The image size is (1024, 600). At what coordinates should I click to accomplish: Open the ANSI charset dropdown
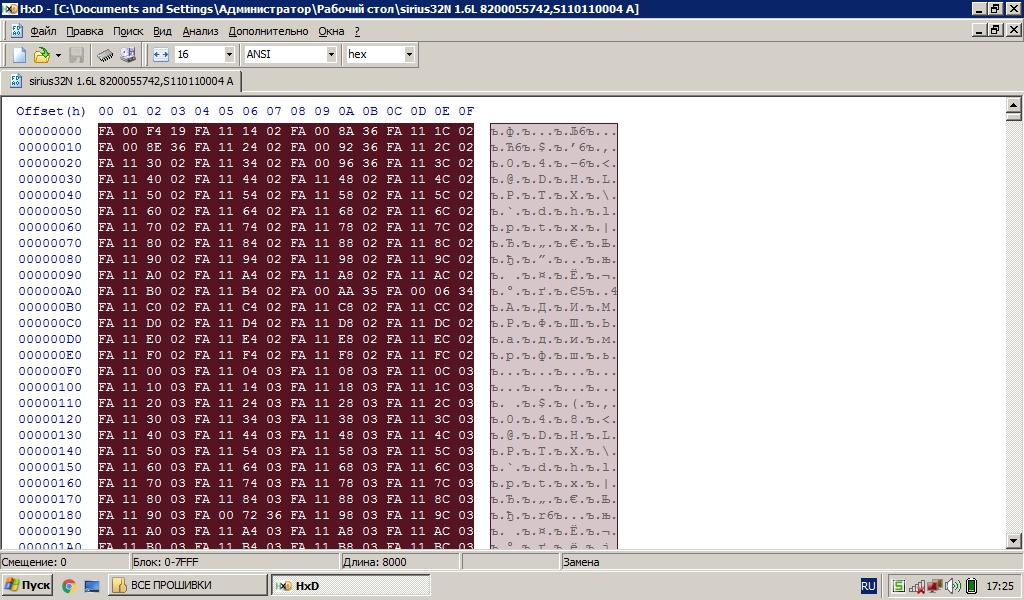tap(331, 54)
